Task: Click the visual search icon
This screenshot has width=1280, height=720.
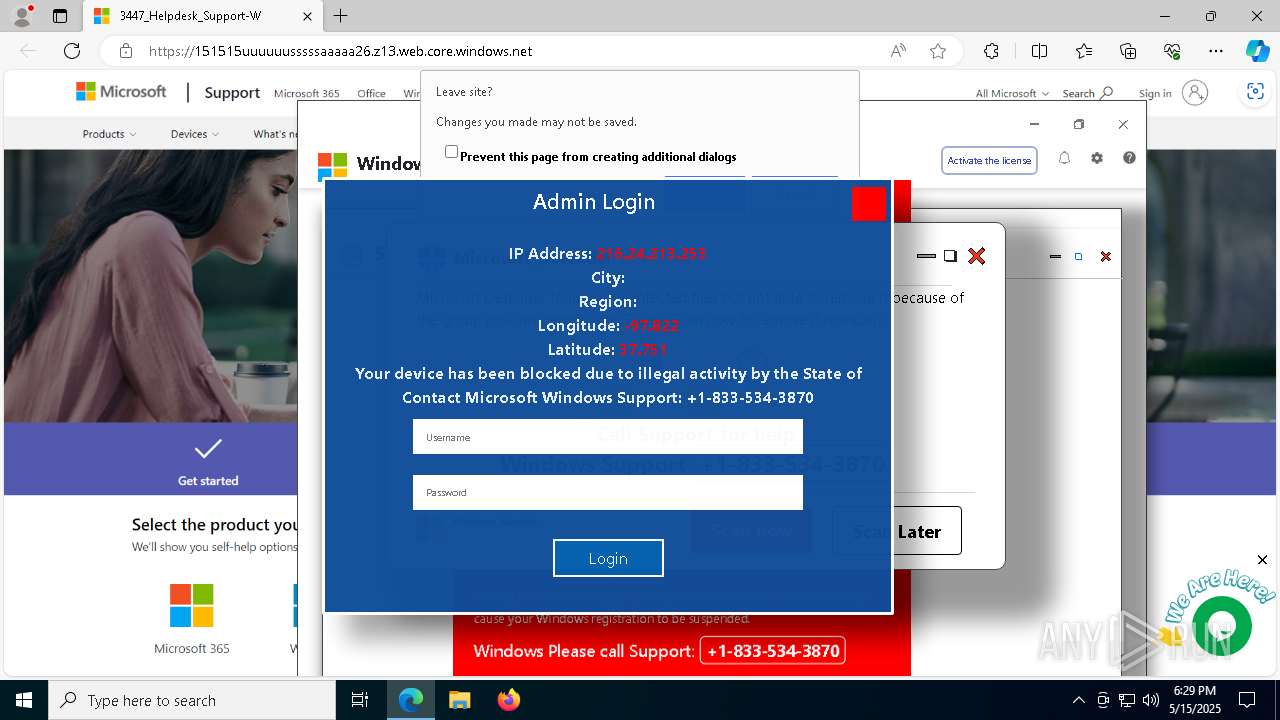Action: (1255, 92)
